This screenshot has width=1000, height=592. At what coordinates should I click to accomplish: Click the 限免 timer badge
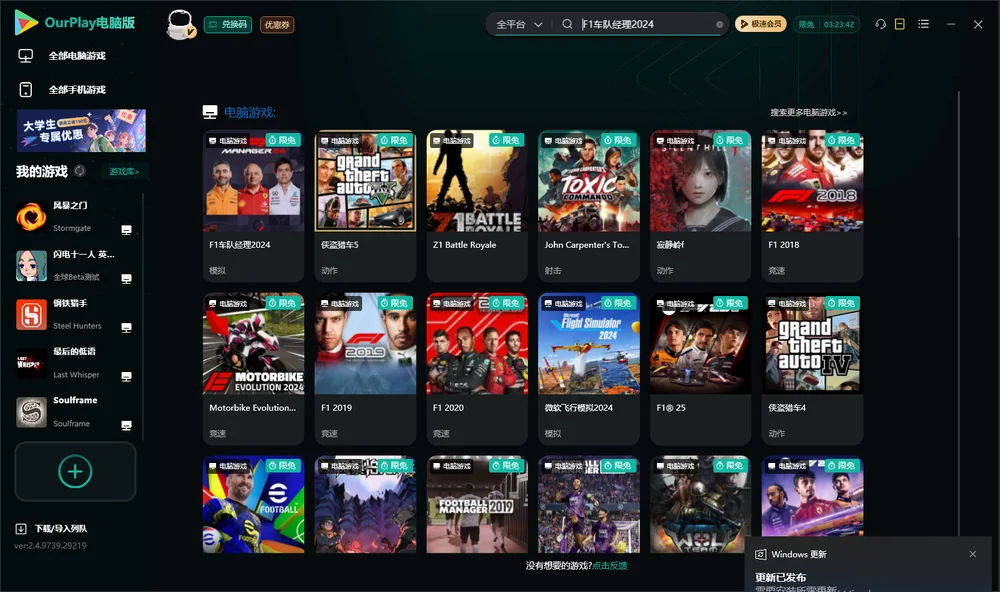click(826, 24)
